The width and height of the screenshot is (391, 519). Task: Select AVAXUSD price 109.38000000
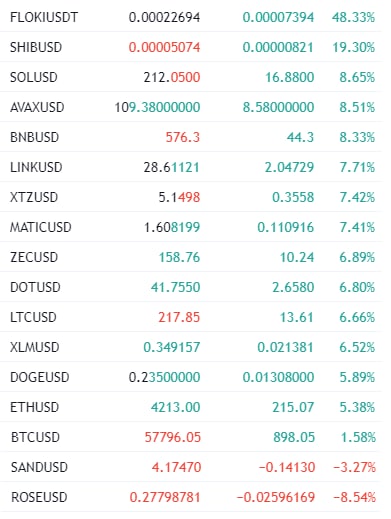tap(157, 107)
